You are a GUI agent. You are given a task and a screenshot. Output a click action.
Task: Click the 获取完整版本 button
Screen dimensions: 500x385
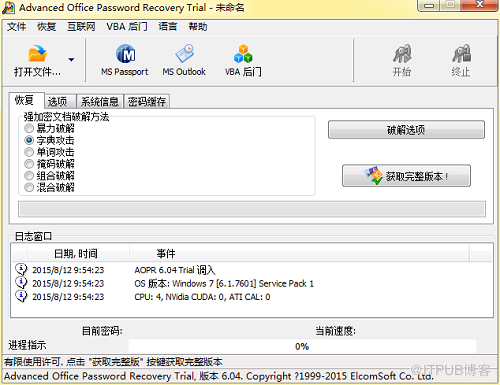(x=406, y=176)
